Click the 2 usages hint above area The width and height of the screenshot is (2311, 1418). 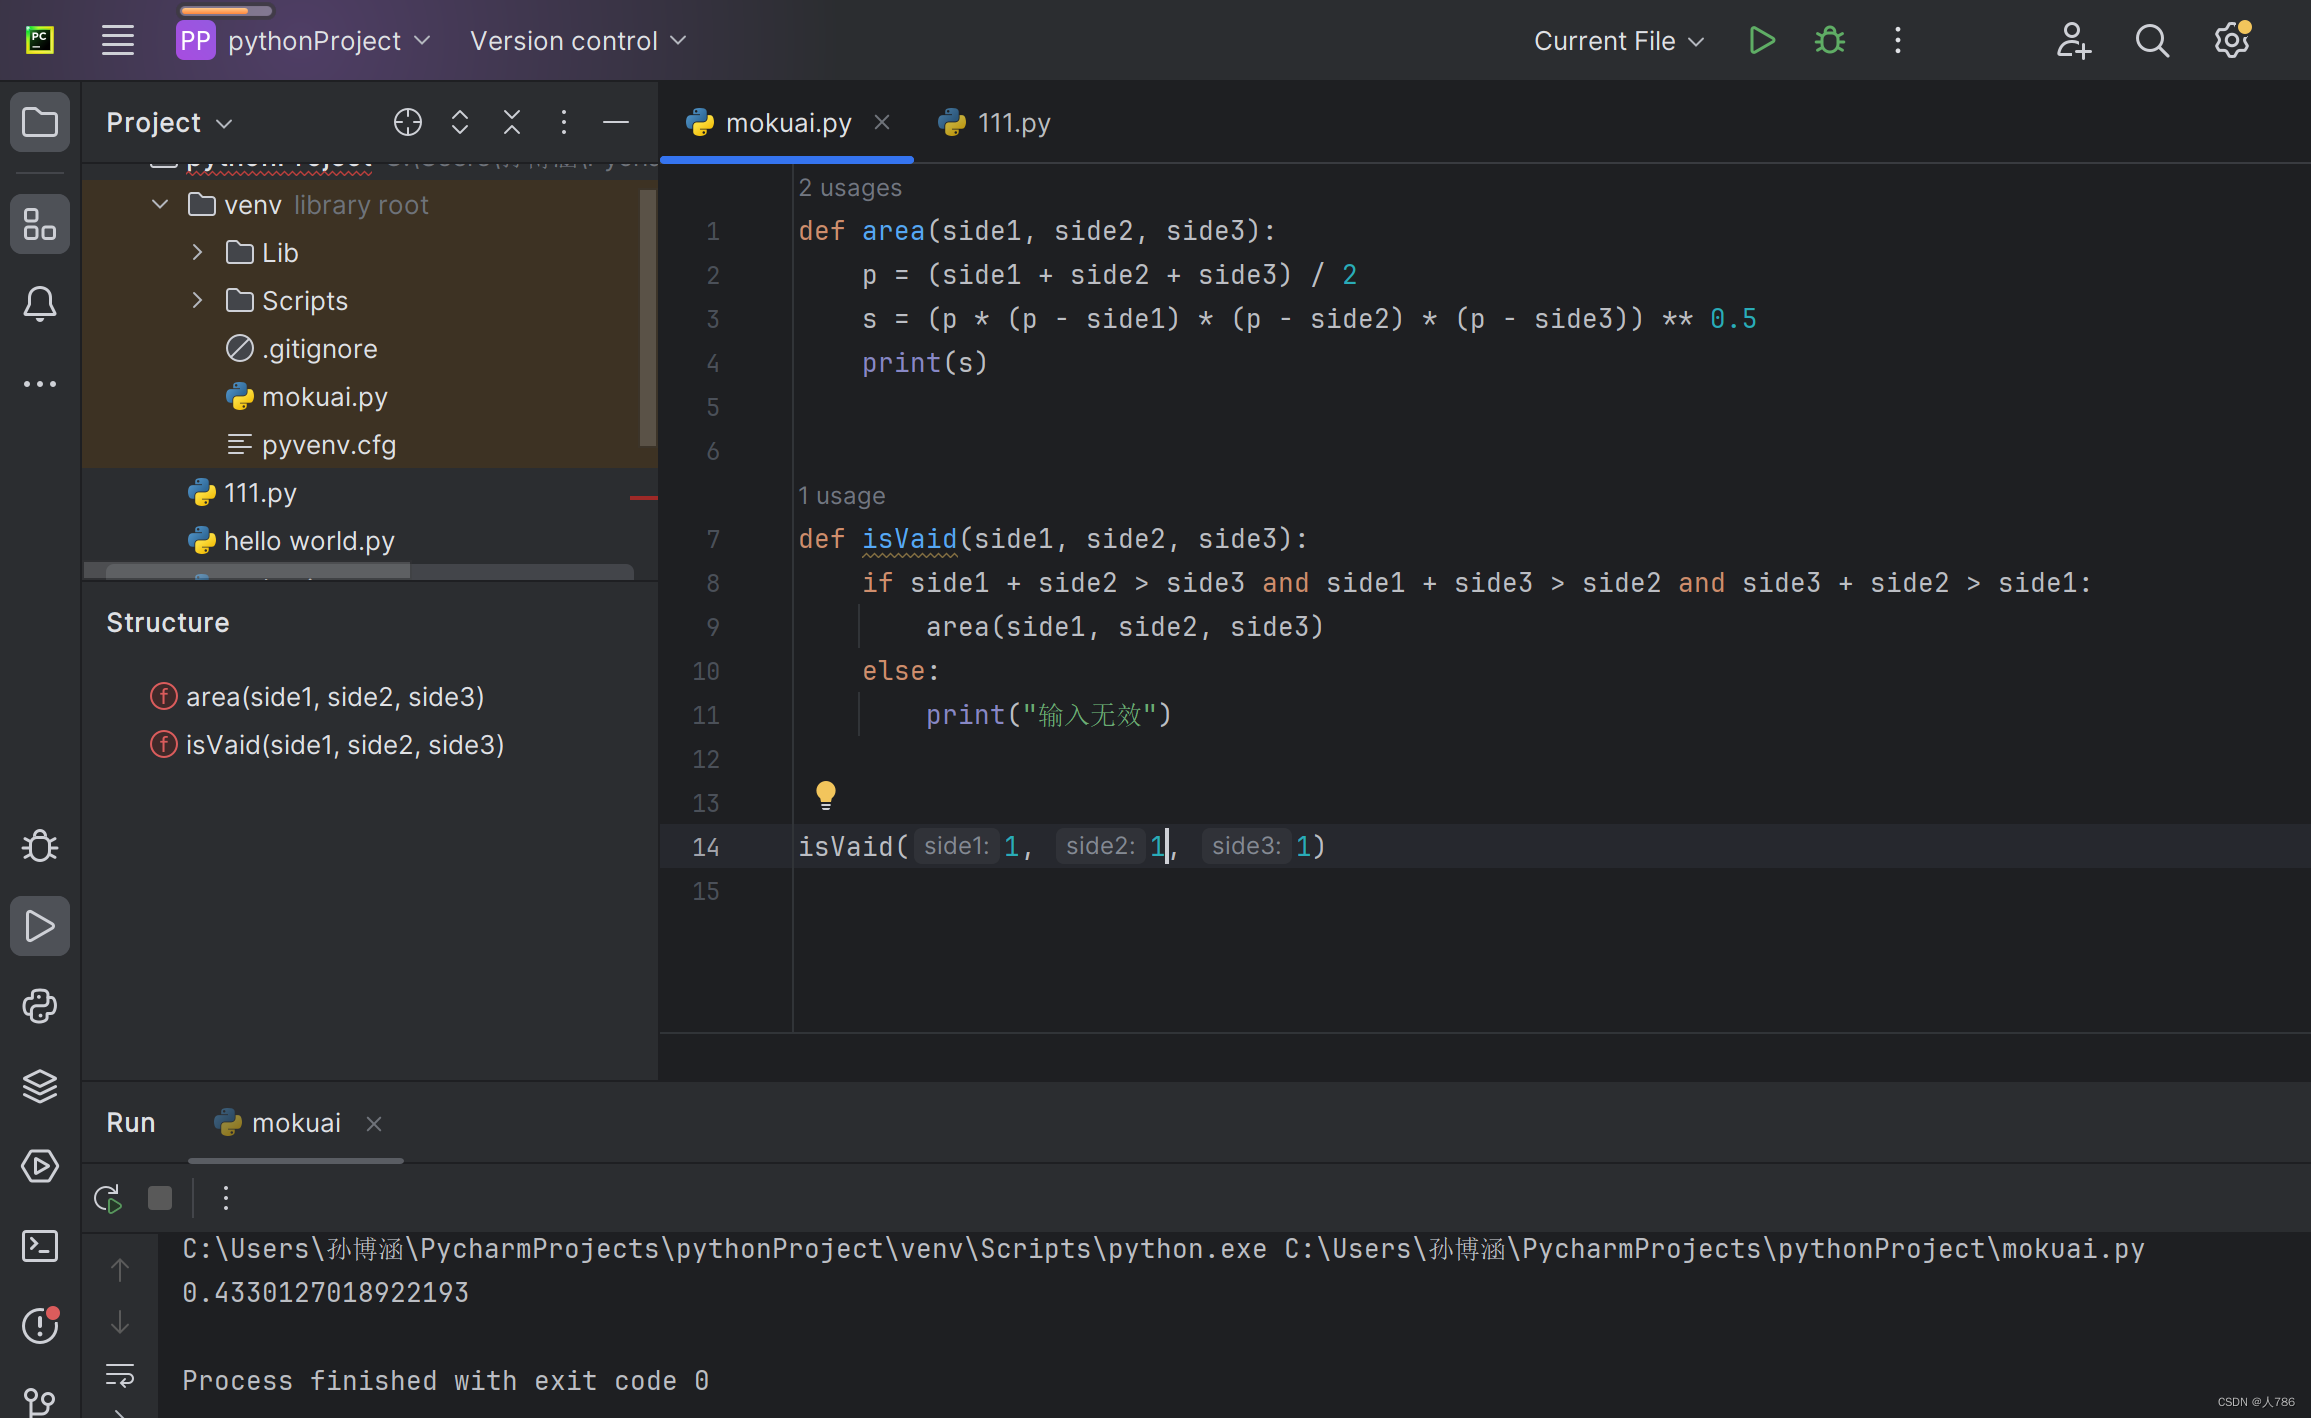(850, 188)
